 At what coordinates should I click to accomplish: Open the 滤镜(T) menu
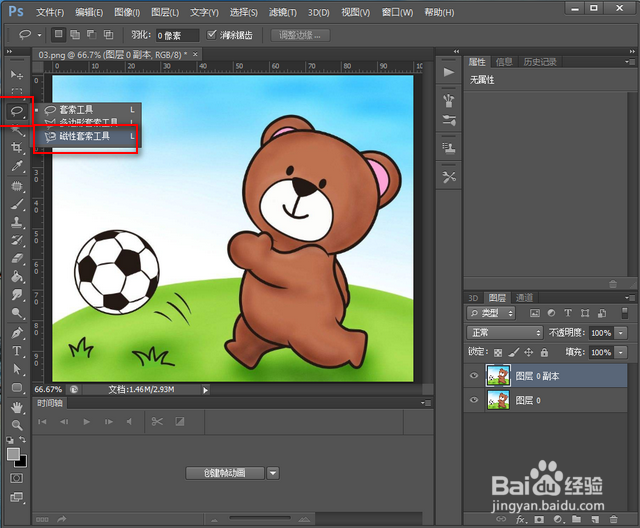click(283, 13)
